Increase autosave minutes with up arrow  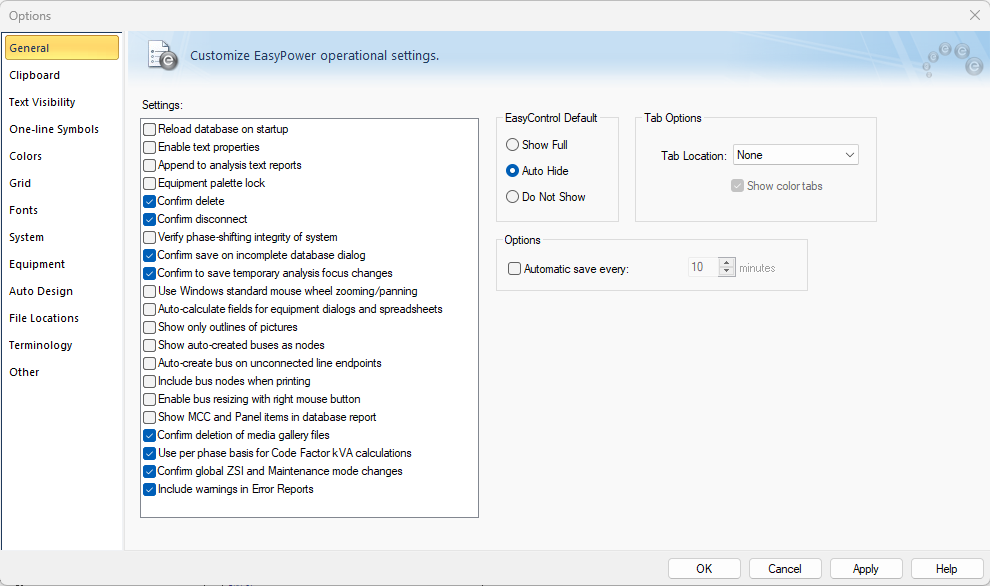click(727, 262)
